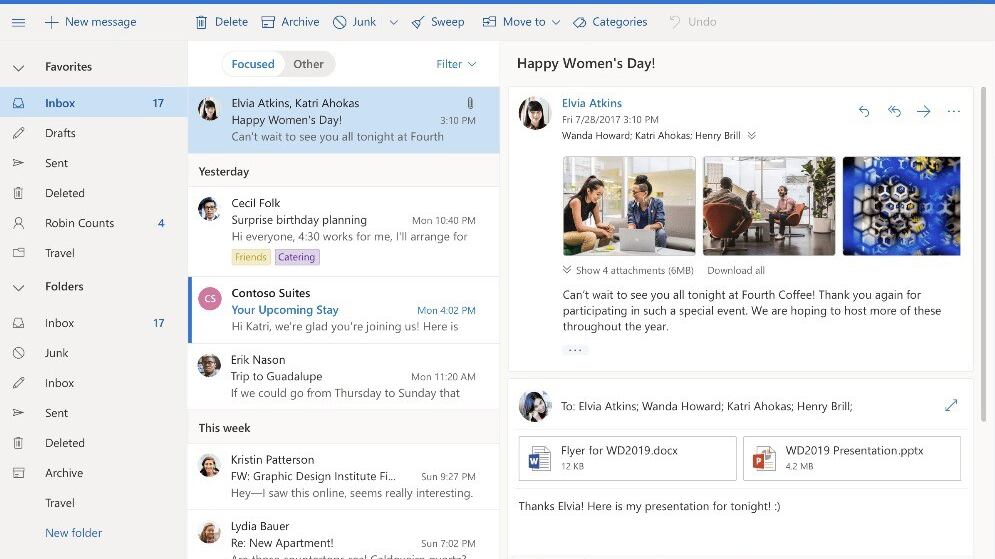Open the Drafts folder under Favorites
This screenshot has height=559, width=995.
(x=60, y=133)
